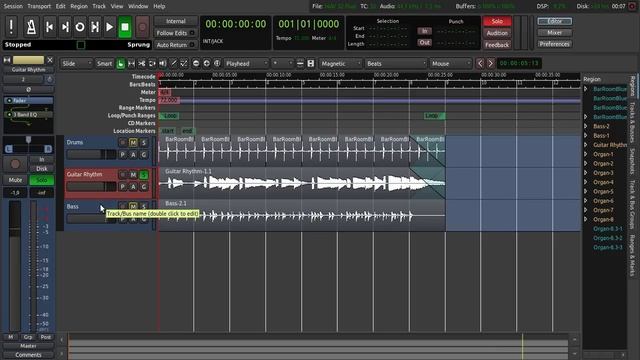Viewport: 640px width, 360px height.
Task: Toggle the metronome click icon
Action: click(x=31, y=27)
